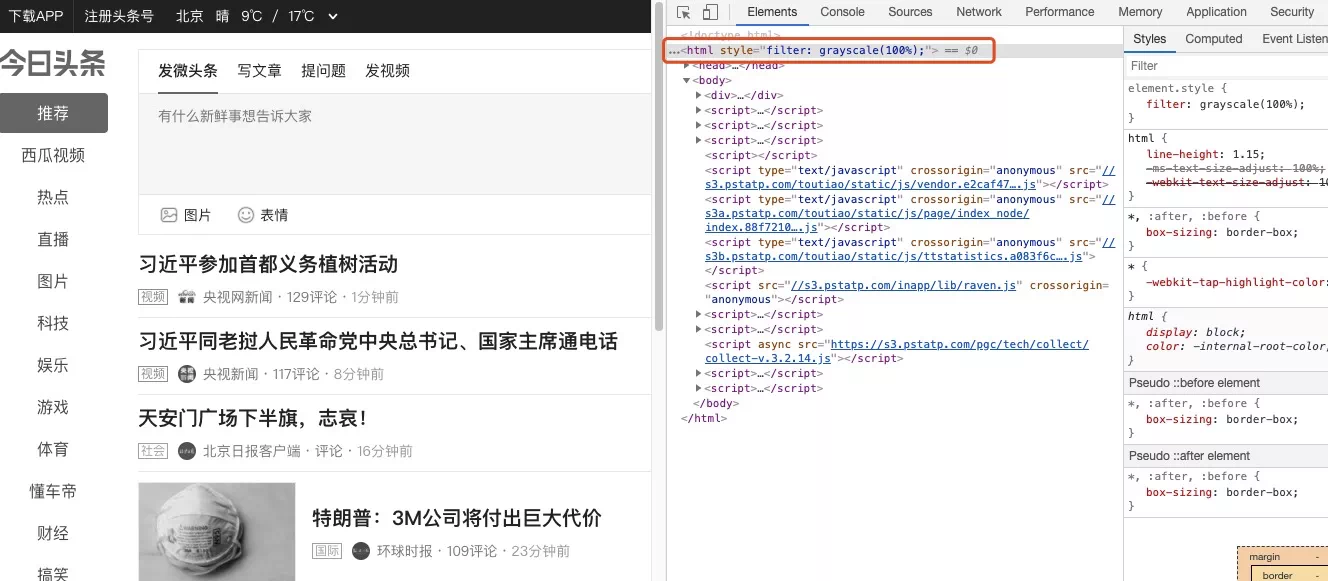Click the 环球时报 source avatar icon
Screen dimensions: 1328x581
361,551
